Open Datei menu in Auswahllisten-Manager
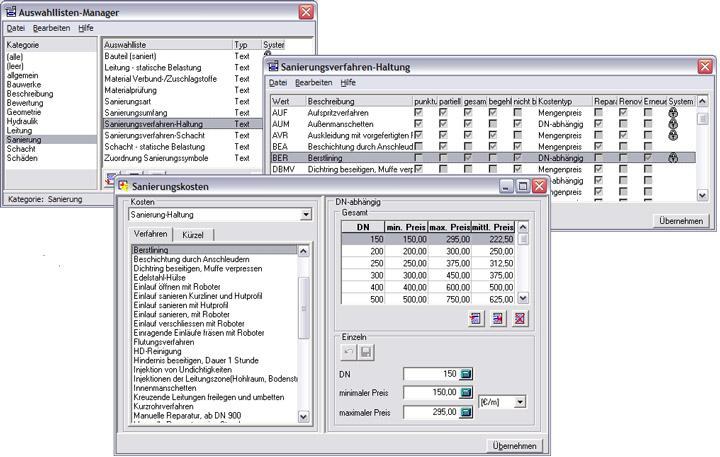 (x=16, y=29)
